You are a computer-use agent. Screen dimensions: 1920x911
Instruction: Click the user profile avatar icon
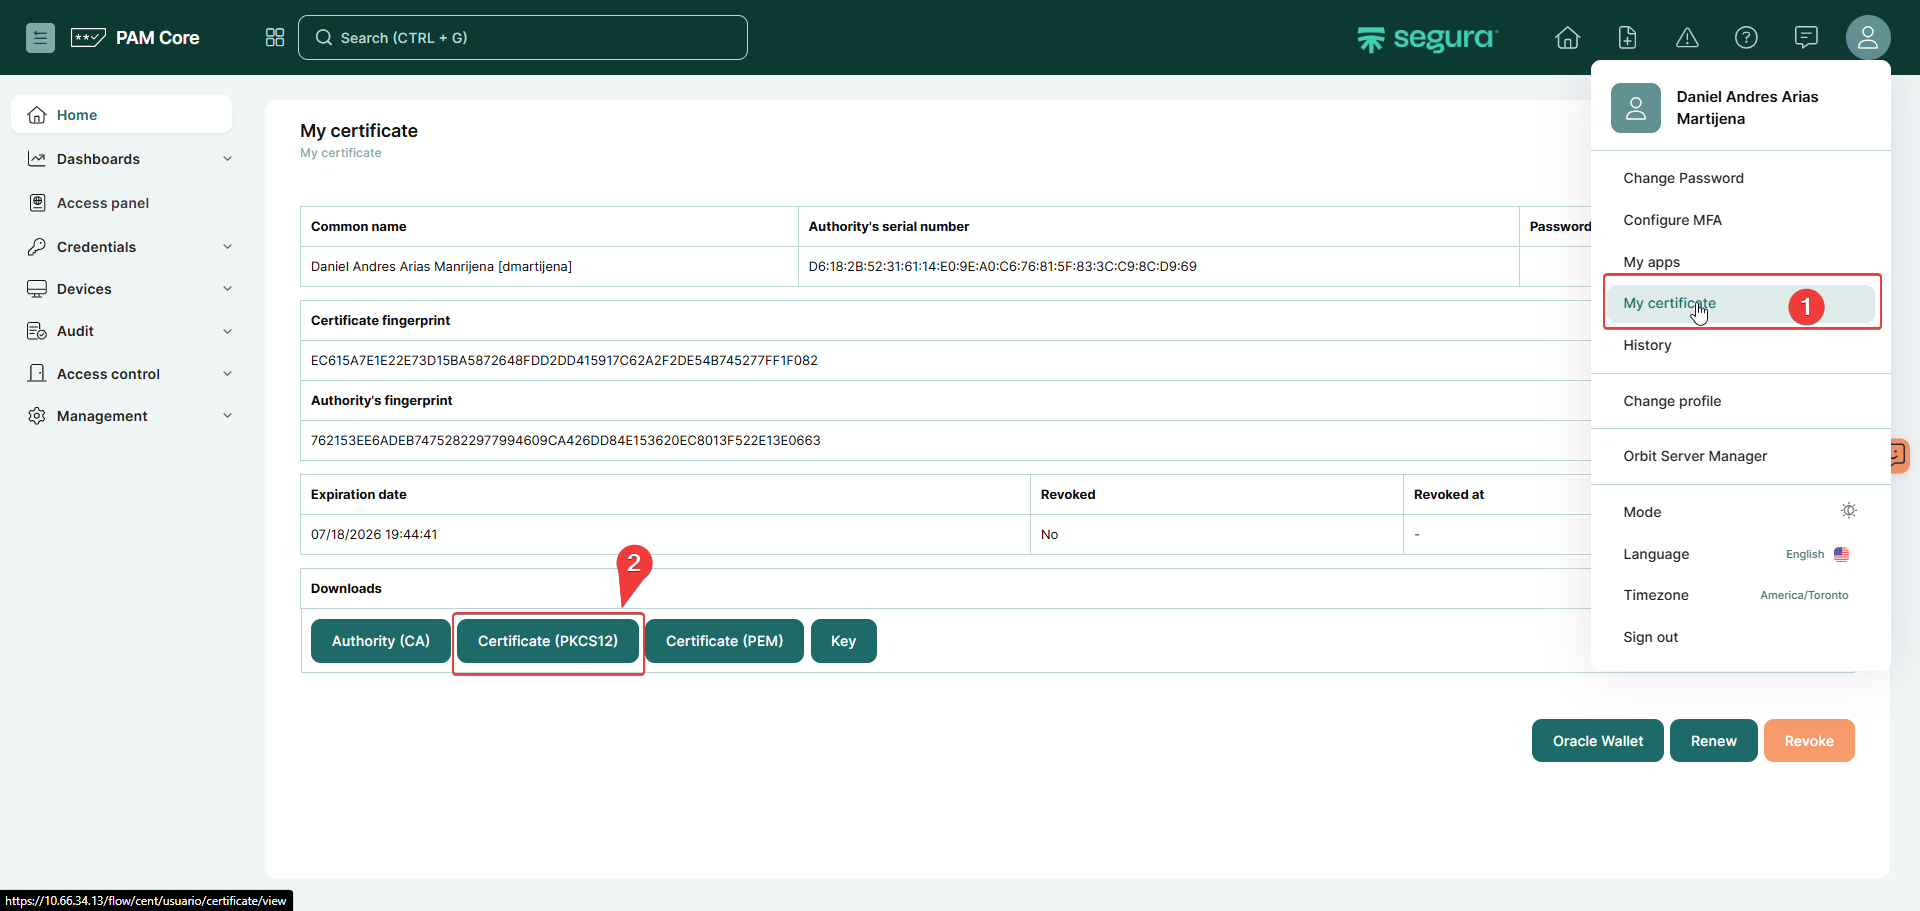point(1867,38)
